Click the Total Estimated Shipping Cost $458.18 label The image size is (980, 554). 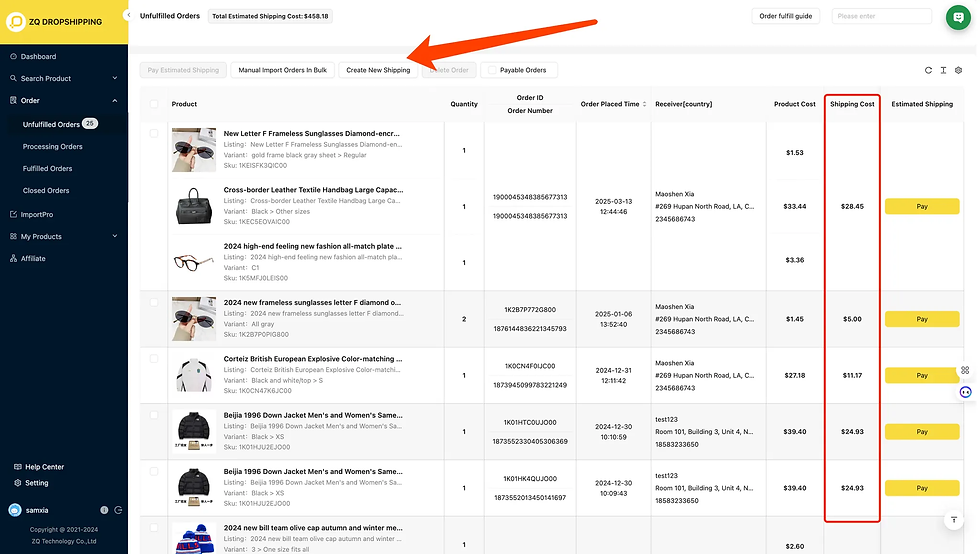point(270,16)
